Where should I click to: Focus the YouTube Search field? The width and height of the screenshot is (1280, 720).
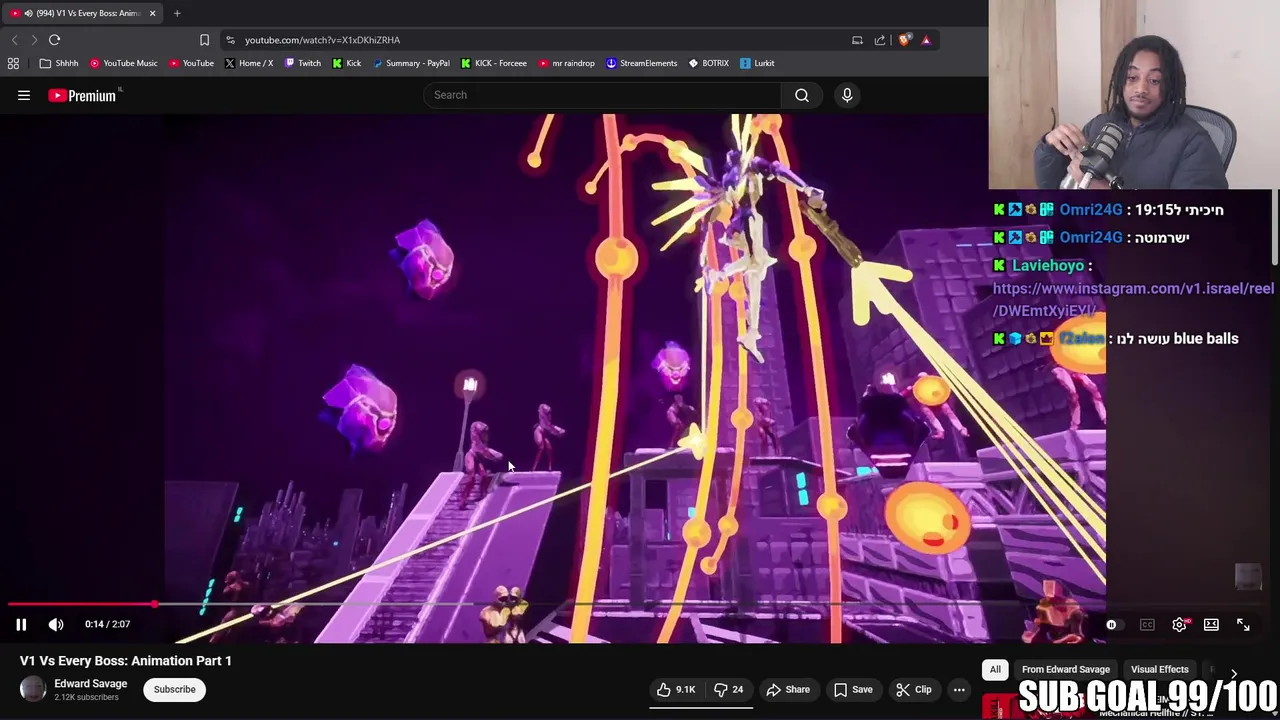click(603, 95)
